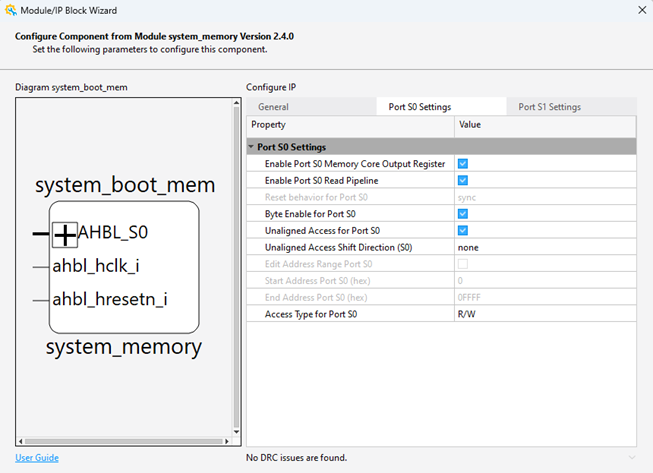Click the diagram's vertical scrollbar thumb
653x473 pixels.
pyautogui.click(x=236, y=267)
